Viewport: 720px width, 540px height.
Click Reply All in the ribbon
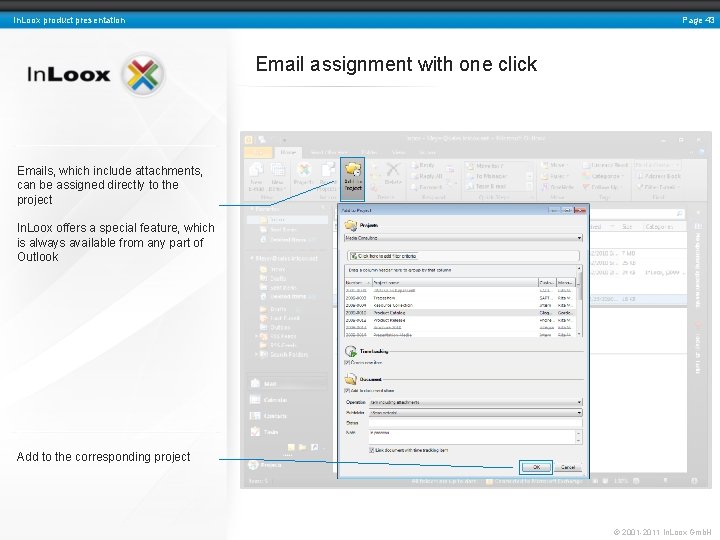pos(427,176)
